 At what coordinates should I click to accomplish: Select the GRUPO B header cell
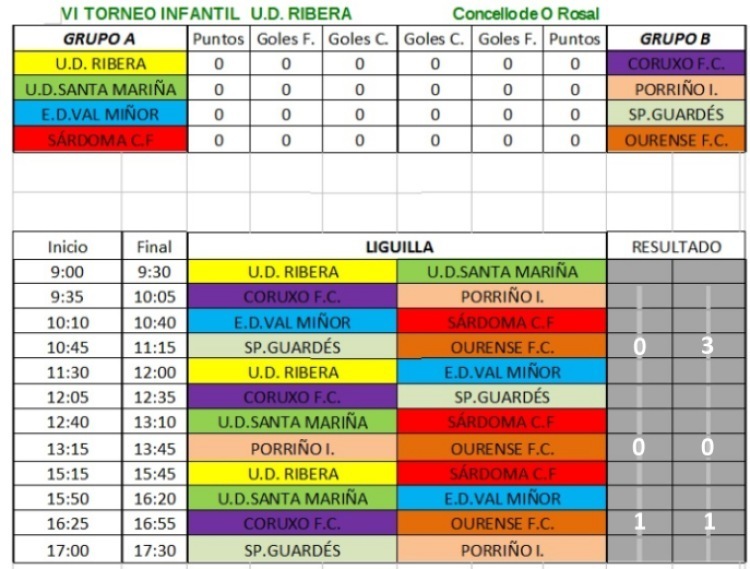pos(676,39)
